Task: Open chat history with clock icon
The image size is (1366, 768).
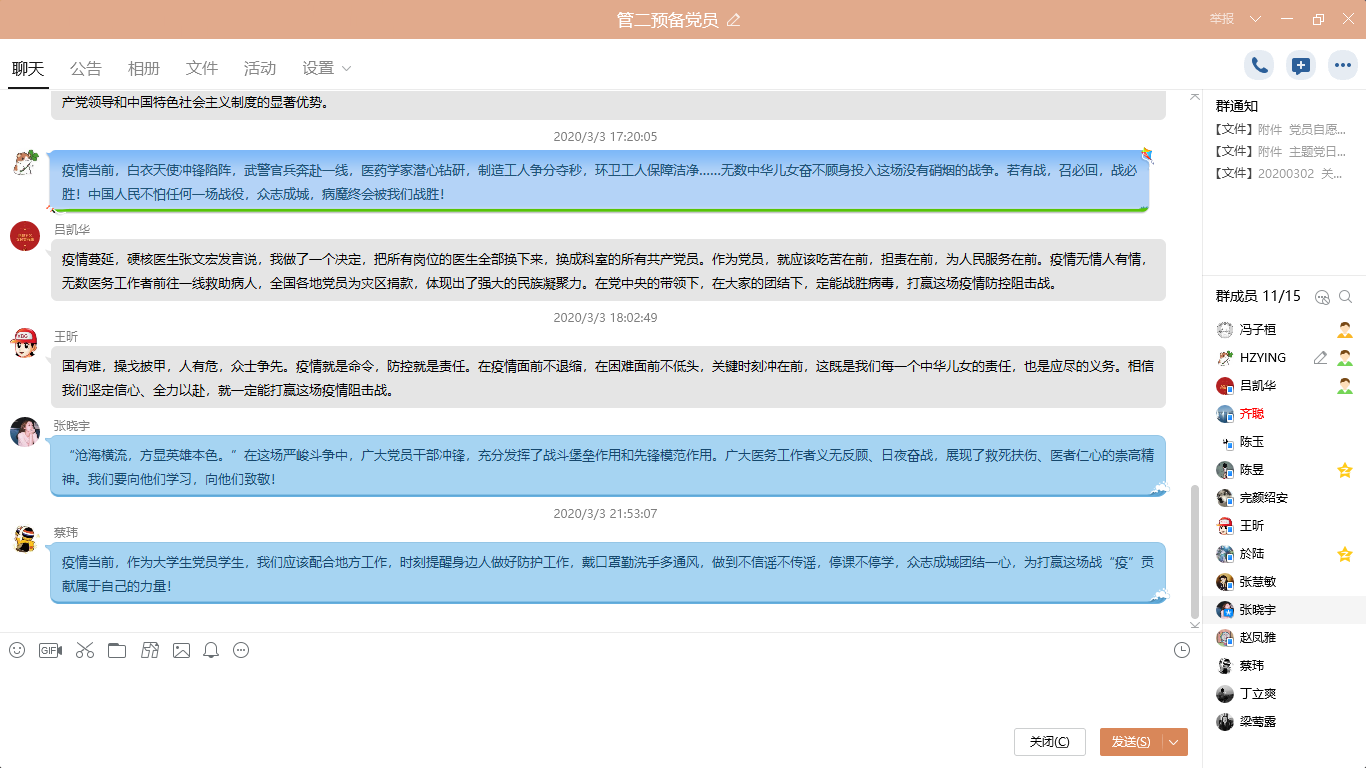Action: click(1182, 650)
